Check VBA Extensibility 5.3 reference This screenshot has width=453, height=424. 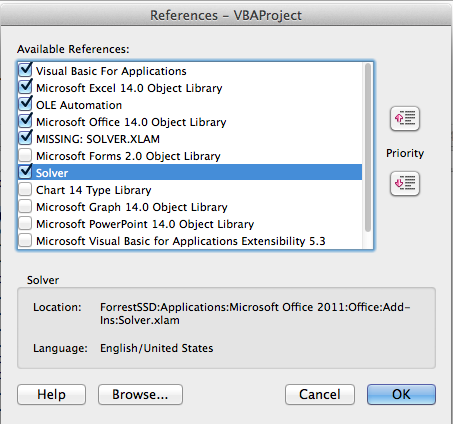tap(25, 241)
